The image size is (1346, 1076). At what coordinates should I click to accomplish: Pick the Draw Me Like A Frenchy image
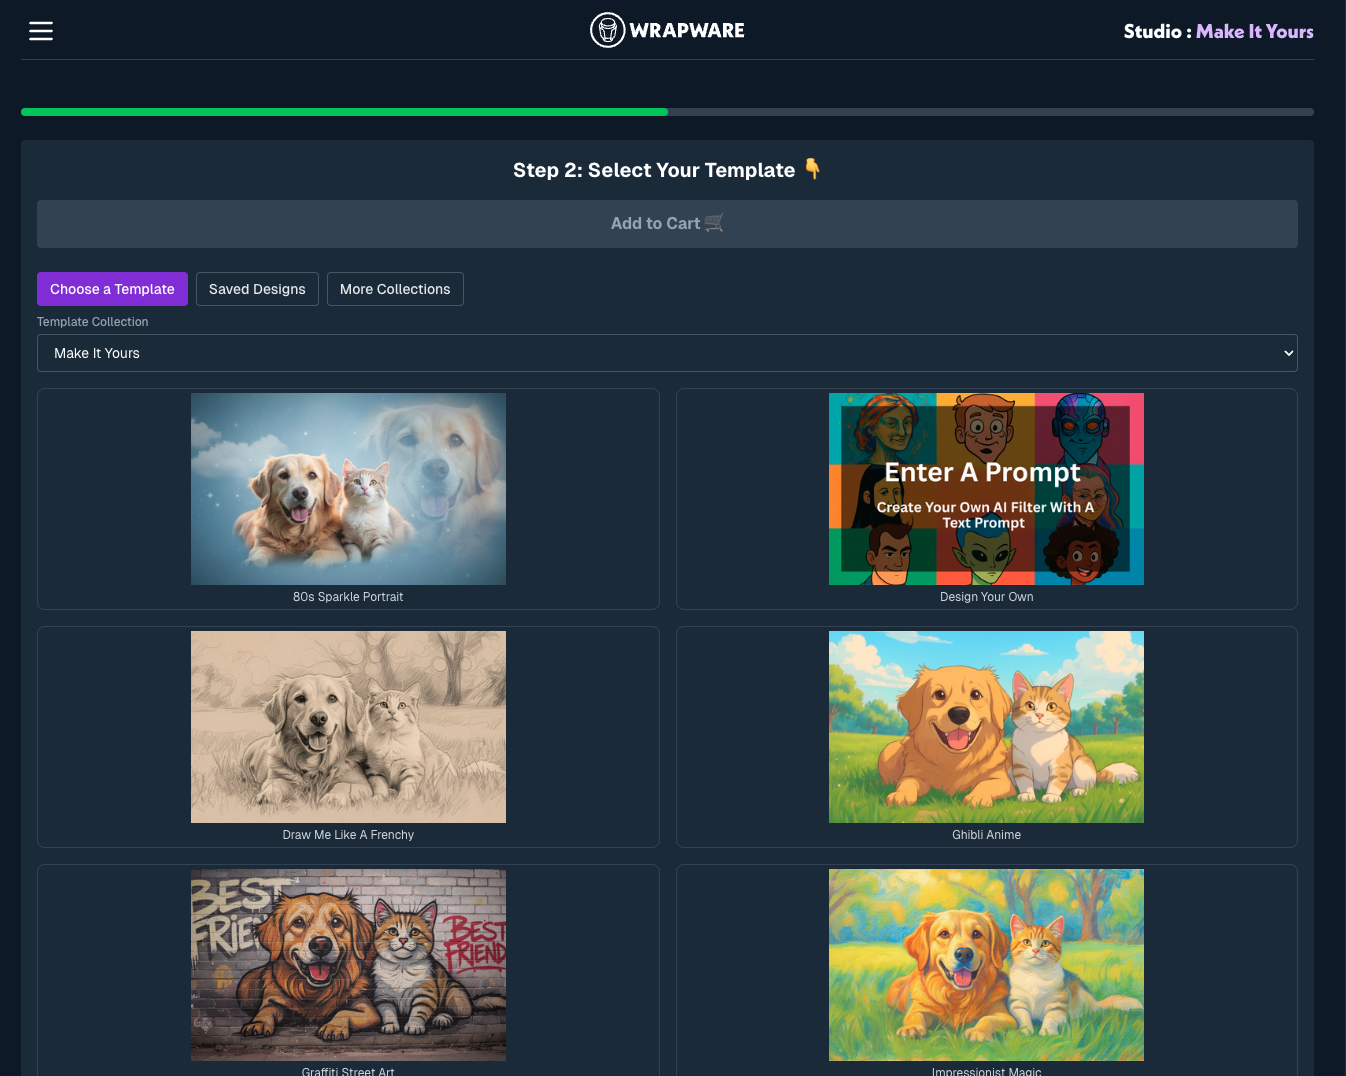[x=348, y=727]
